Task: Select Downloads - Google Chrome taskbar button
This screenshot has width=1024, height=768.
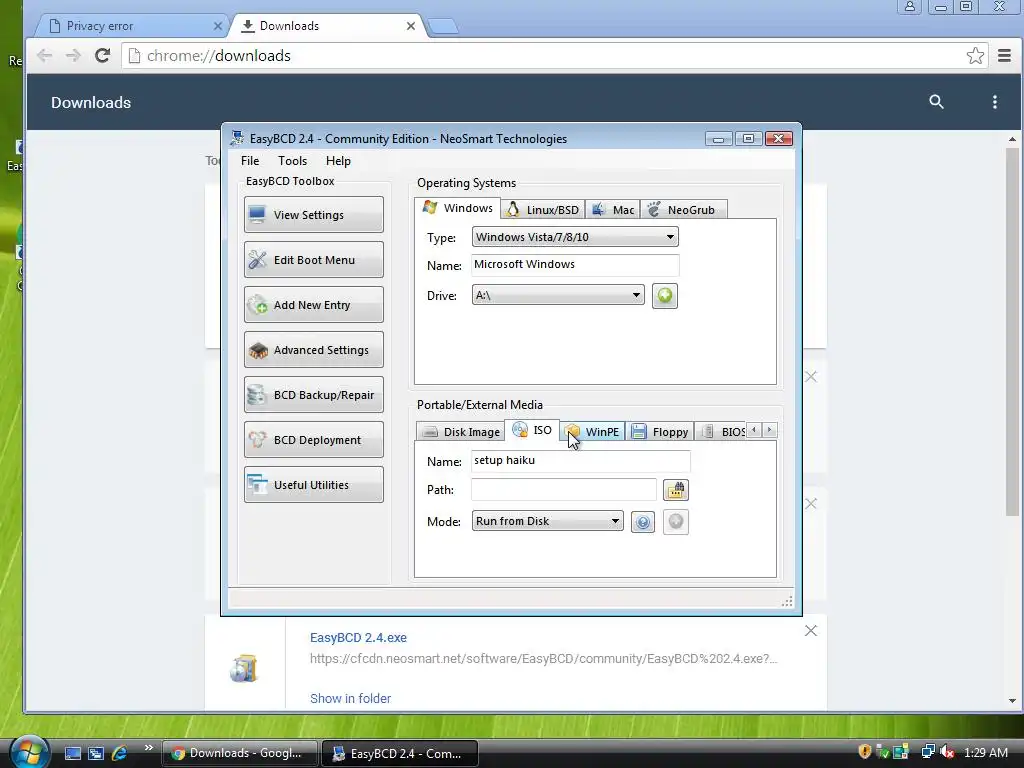Action: (240, 753)
